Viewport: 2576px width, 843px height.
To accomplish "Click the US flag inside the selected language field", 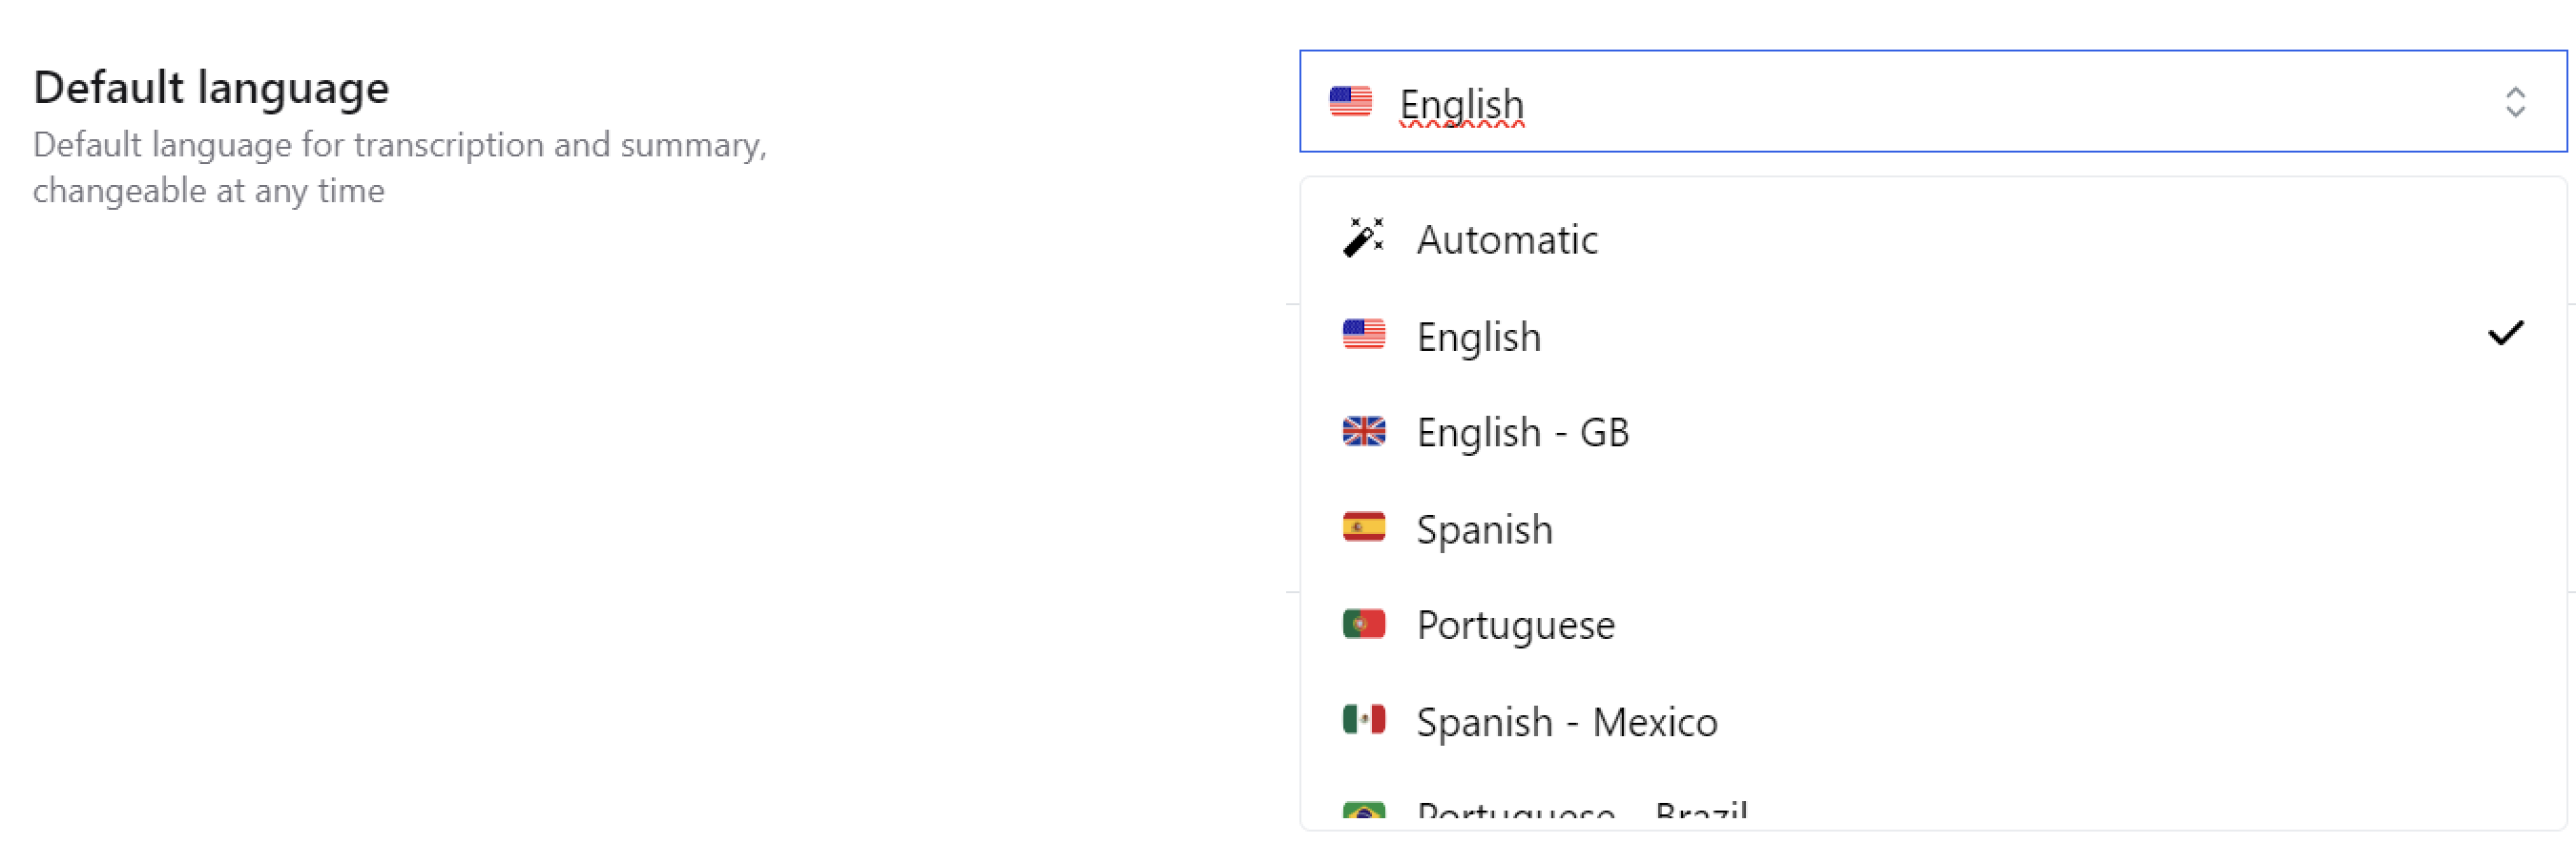I will tap(1350, 102).
